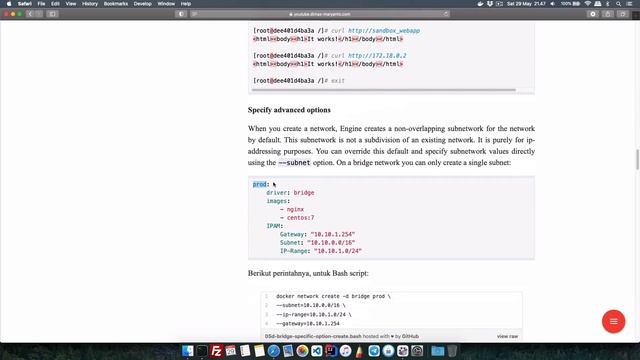Click the IP-Range value "10.10.1.0/24"
The height and width of the screenshot is (360, 640).
click(338, 251)
